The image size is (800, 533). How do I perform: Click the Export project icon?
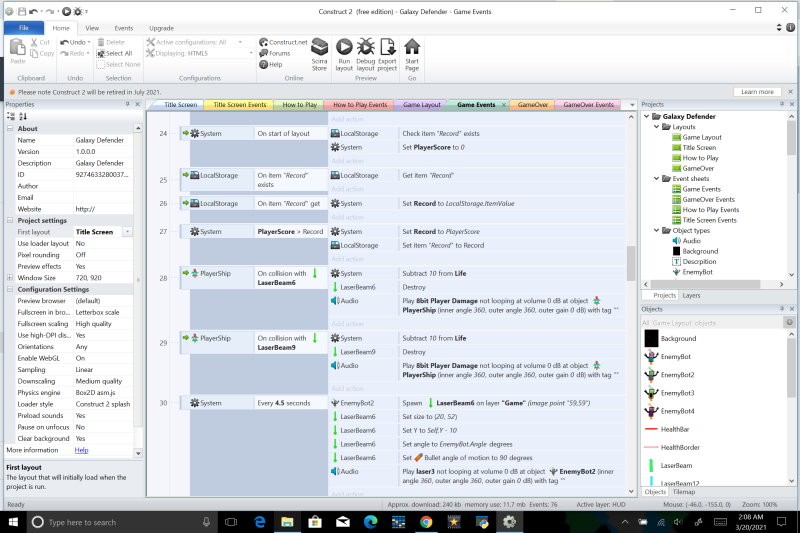(387, 47)
